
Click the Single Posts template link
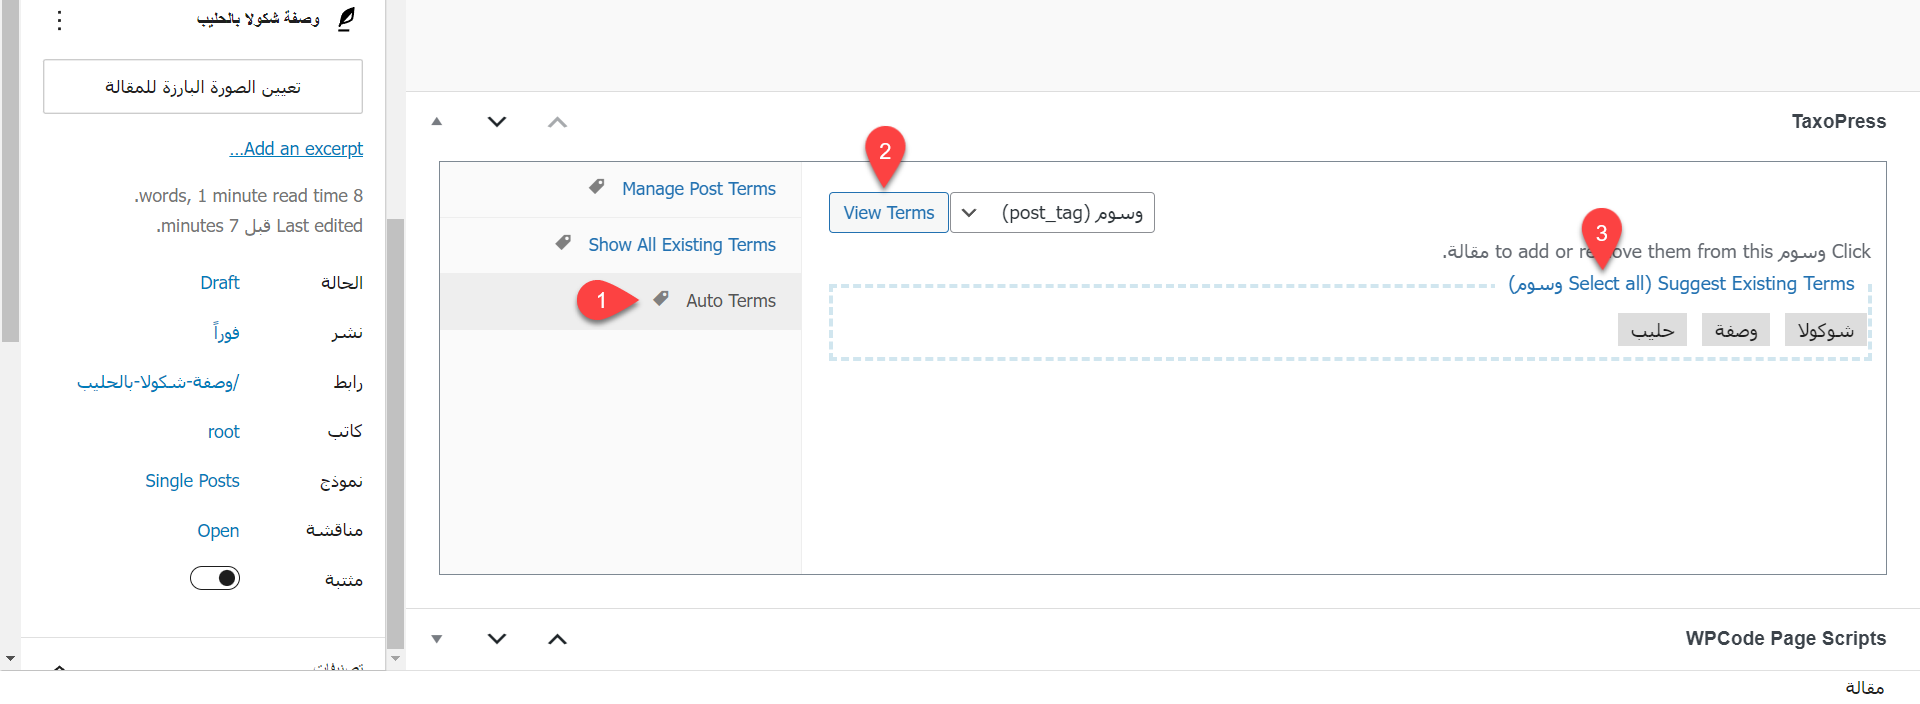pos(192,481)
